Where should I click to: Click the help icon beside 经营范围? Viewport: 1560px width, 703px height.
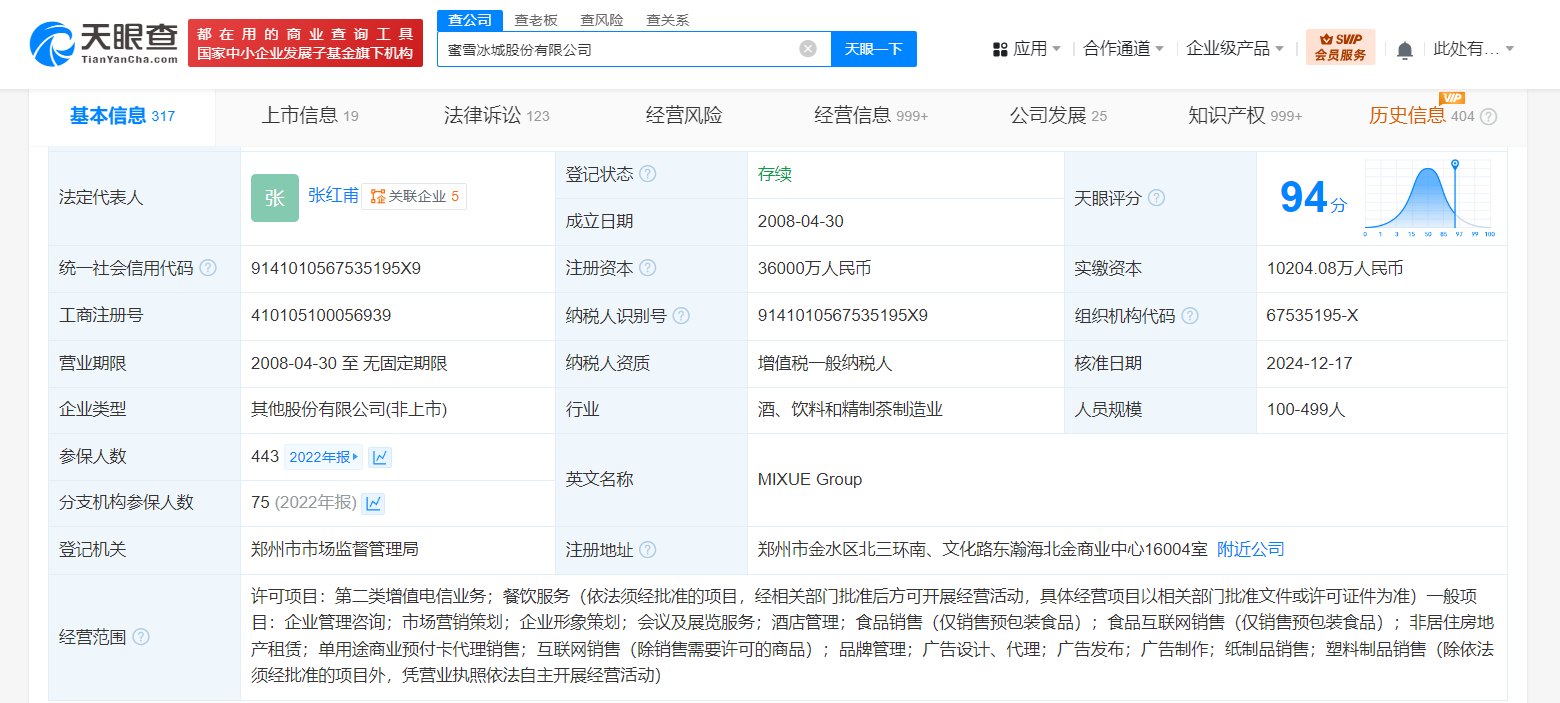[141, 637]
